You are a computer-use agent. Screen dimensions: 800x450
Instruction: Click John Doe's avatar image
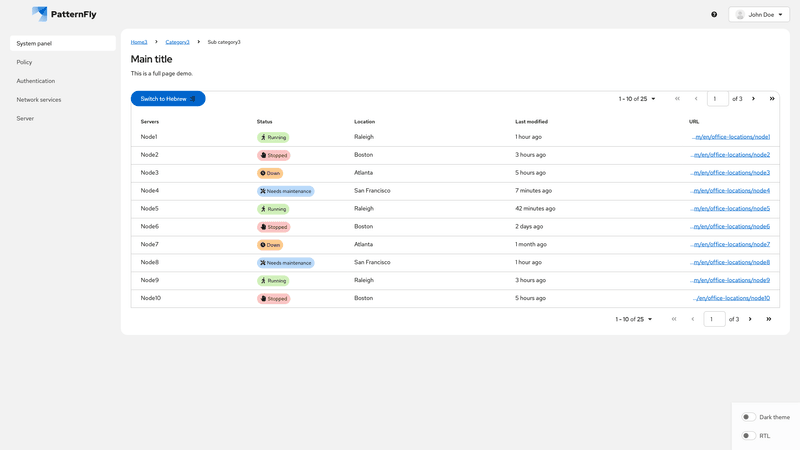[x=740, y=14]
